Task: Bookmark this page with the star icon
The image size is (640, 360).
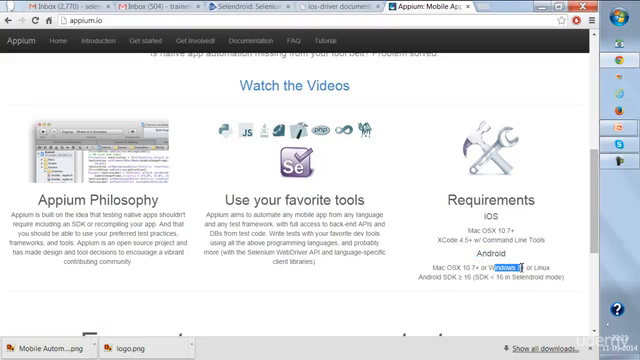Action: click(562, 20)
